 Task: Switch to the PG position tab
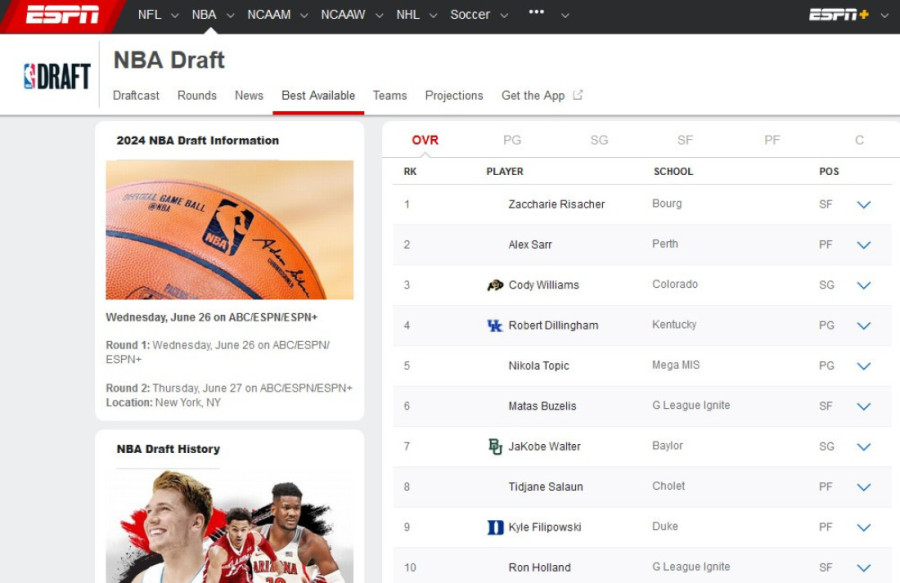pyautogui.click(x=512, y=140)
